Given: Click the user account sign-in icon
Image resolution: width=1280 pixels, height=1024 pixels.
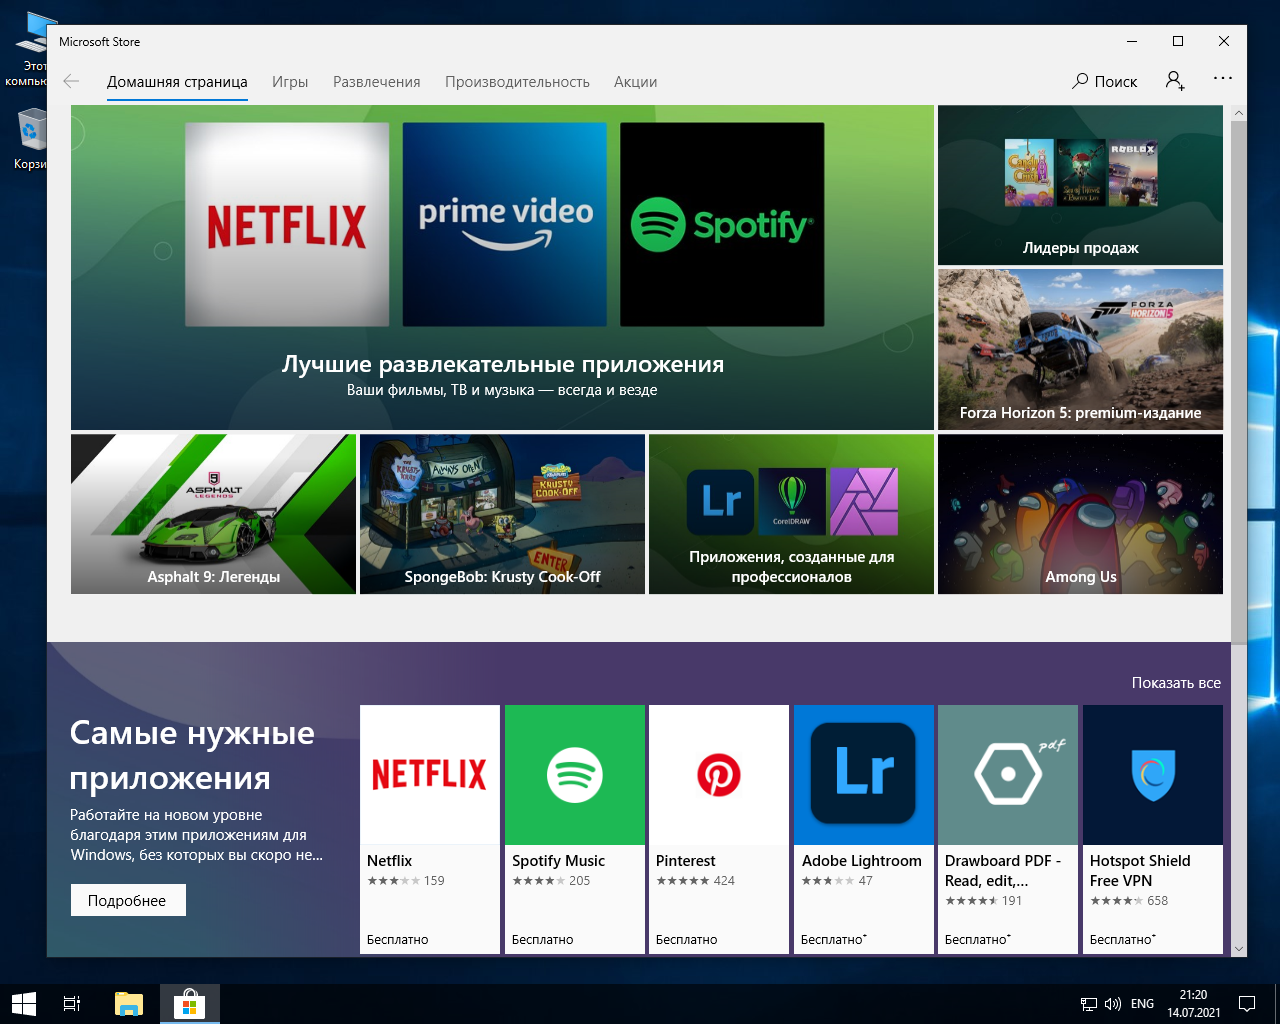Looking at the screenshot, I should [x=1175, y=82].
